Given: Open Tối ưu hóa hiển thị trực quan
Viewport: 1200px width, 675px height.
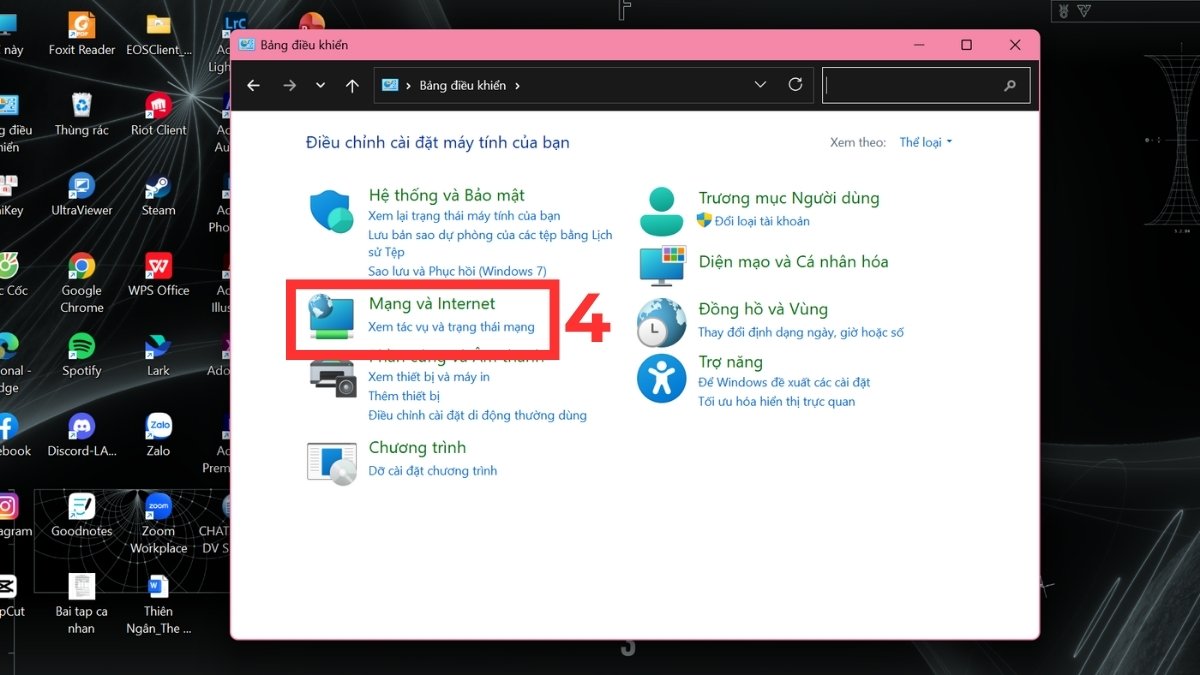Looking at the screenshot, I should point(776,401).
